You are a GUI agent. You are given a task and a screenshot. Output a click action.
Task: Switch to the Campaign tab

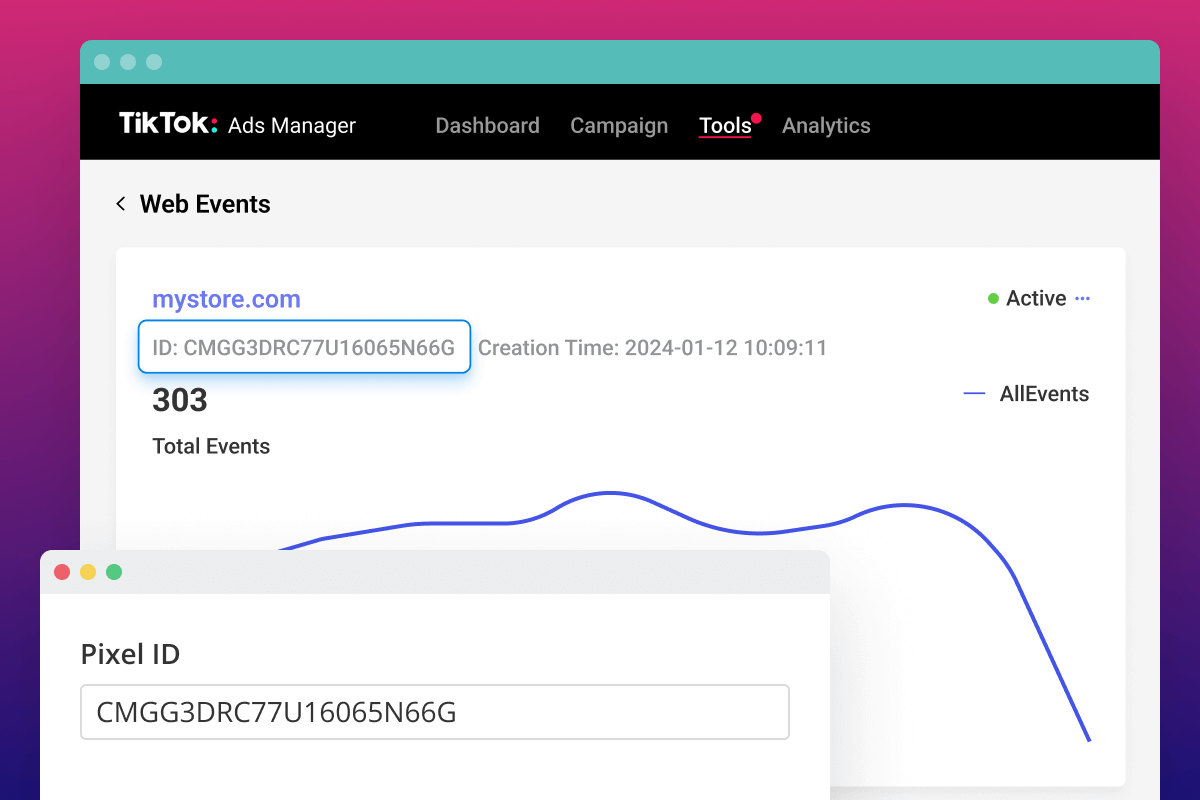619,126
